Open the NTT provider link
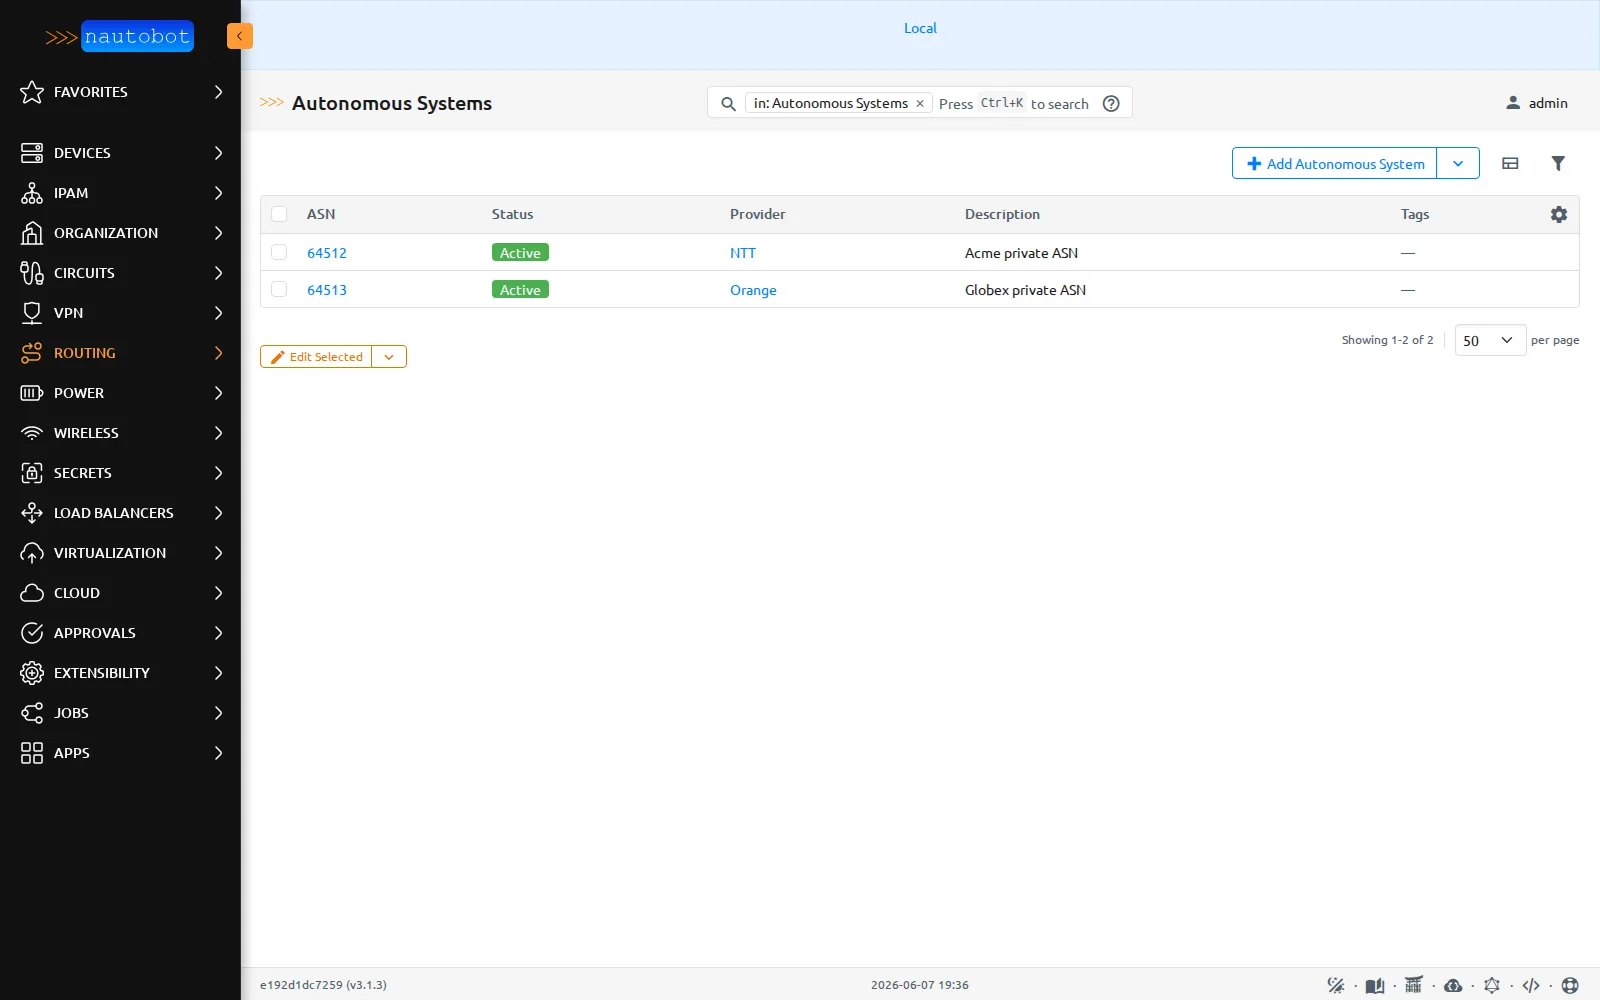 pyautogui.click(x=743, y=253)
